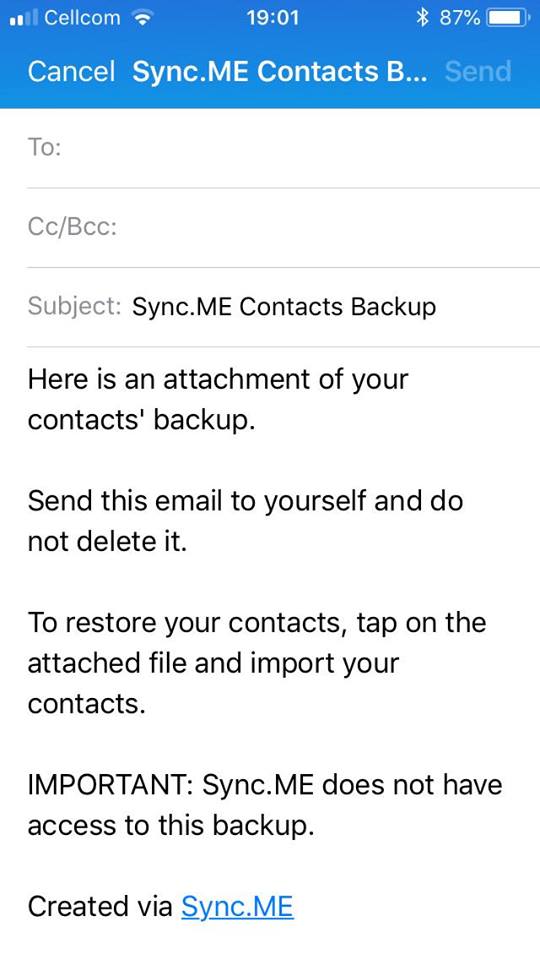Place cursor in 'Send this email to yourself' paragraph

pyautogui.click(x=245, y=520)
